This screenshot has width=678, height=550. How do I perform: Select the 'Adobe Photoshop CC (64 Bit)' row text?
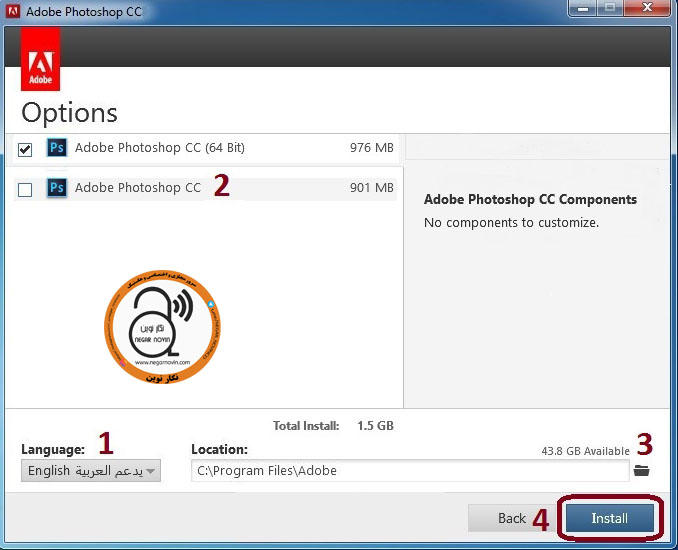pyautogui.click(x=160, y=148)
